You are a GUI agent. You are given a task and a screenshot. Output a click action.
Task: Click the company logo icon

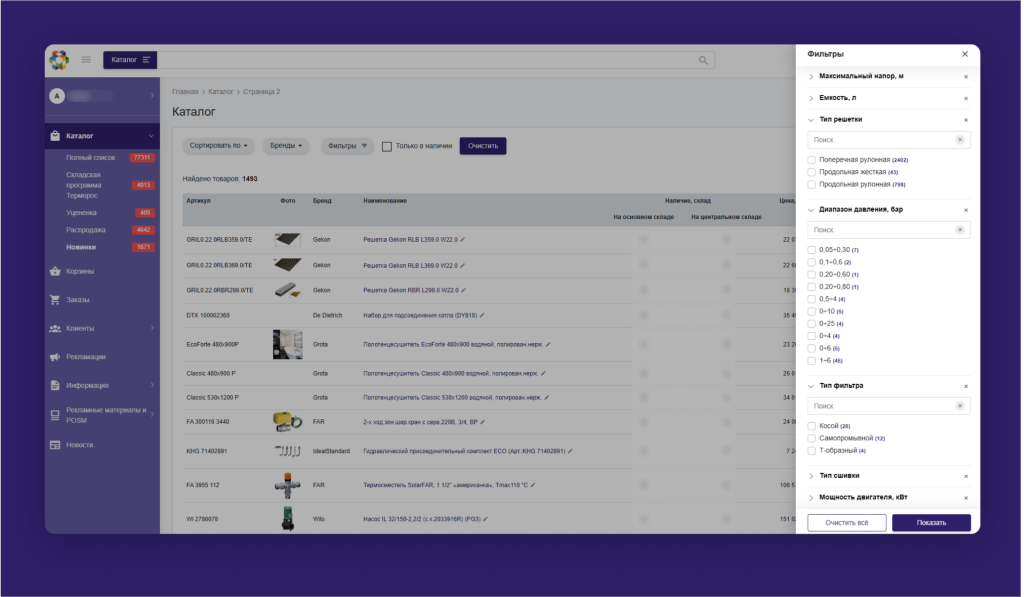pyautogui.click(x=59, y=60)
